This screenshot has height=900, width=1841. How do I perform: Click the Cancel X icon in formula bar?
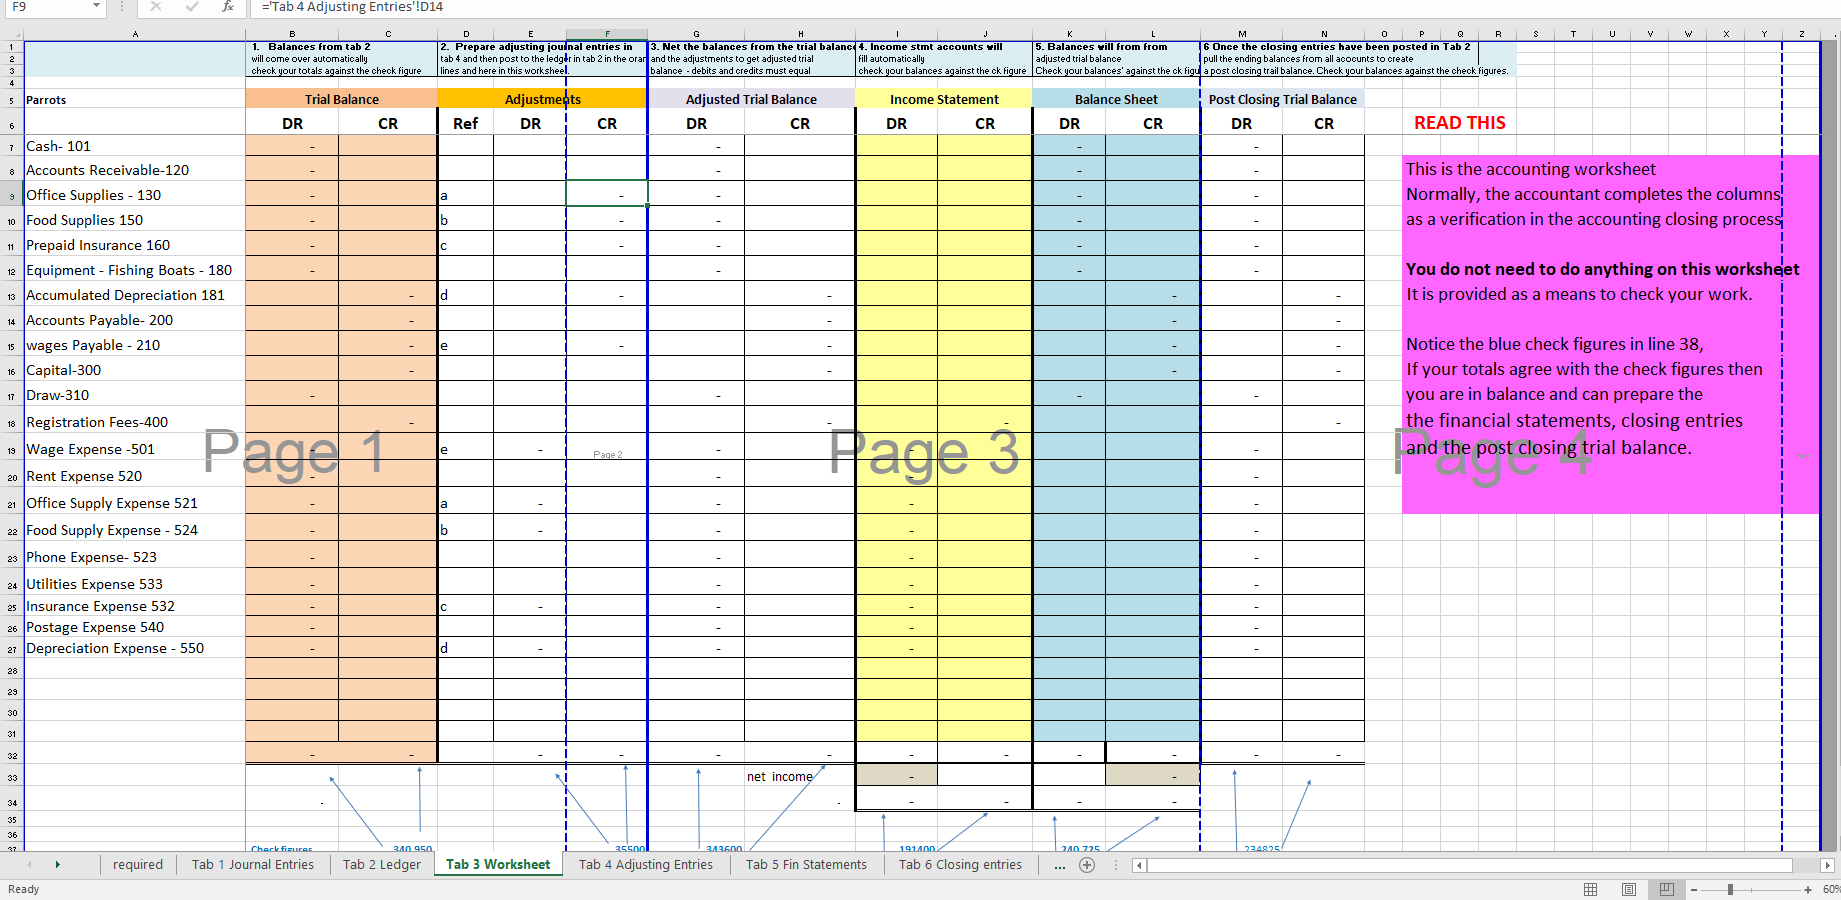[155, 7]
